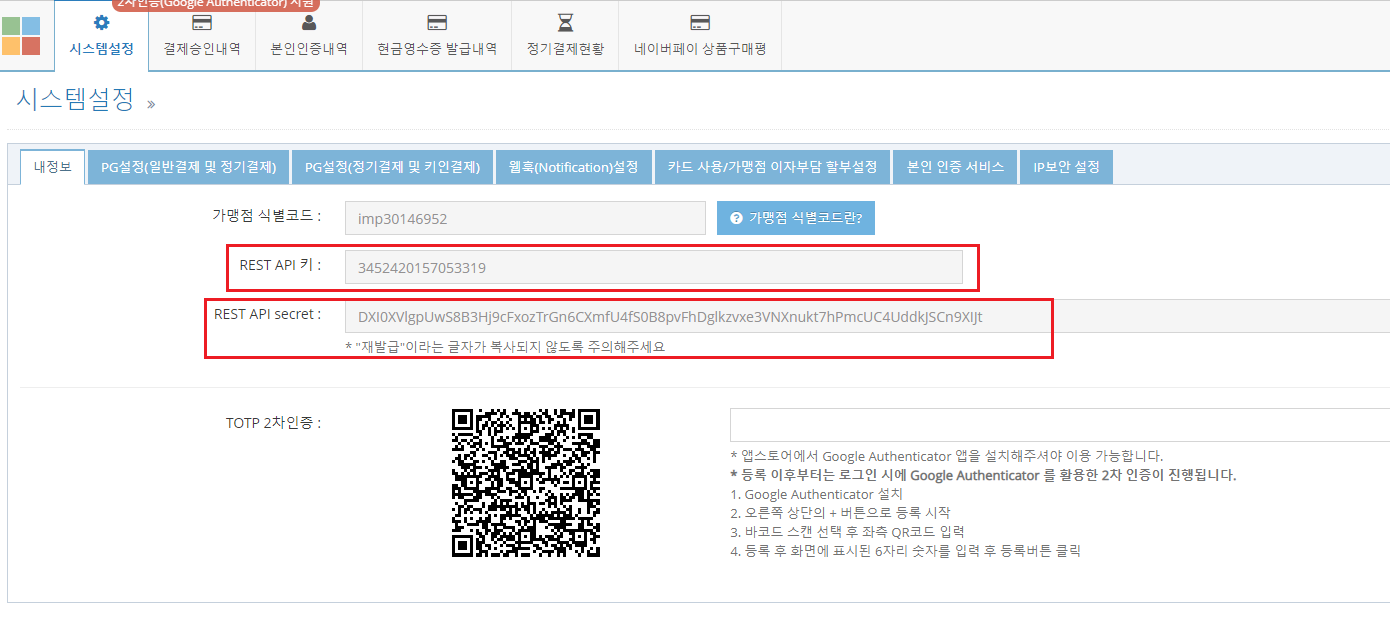Viewport: 1390px width, 619px height.
Task: Click the TOTP QR code image
Action: [x=526, y=482]
